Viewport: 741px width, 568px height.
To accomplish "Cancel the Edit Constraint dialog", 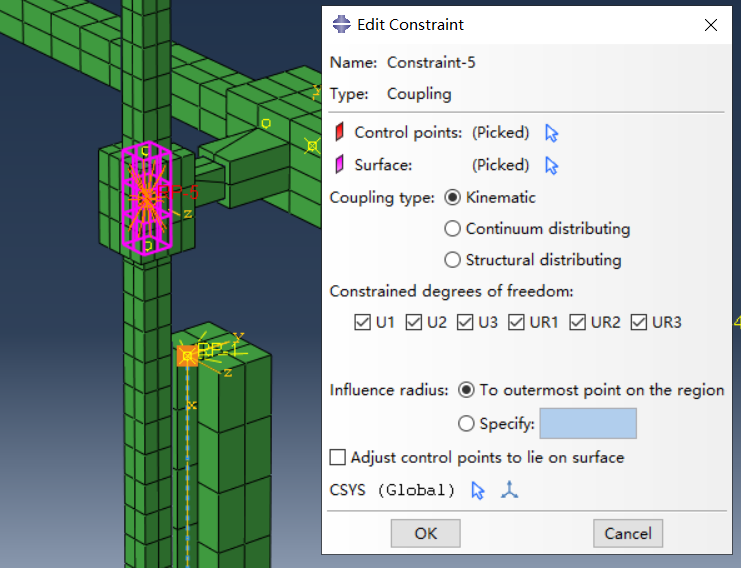I will pyautogui.click(x=628, y=534).
